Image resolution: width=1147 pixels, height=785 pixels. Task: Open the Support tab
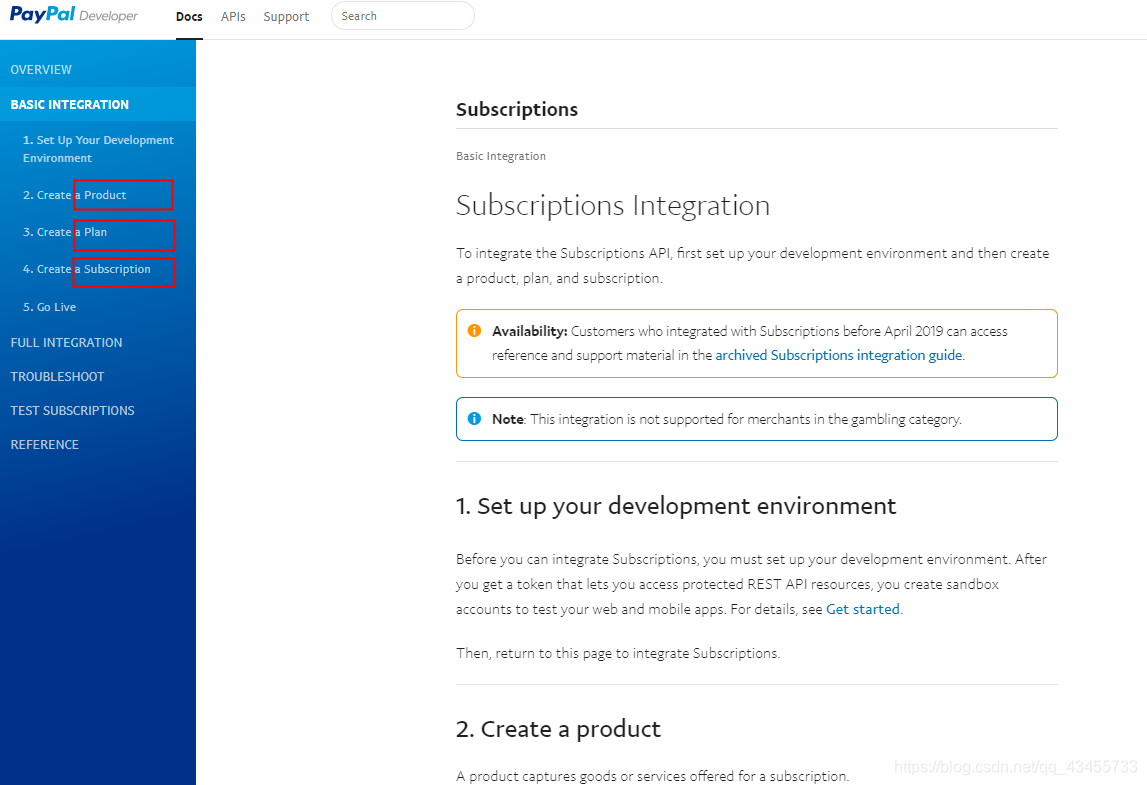(286, 16)
